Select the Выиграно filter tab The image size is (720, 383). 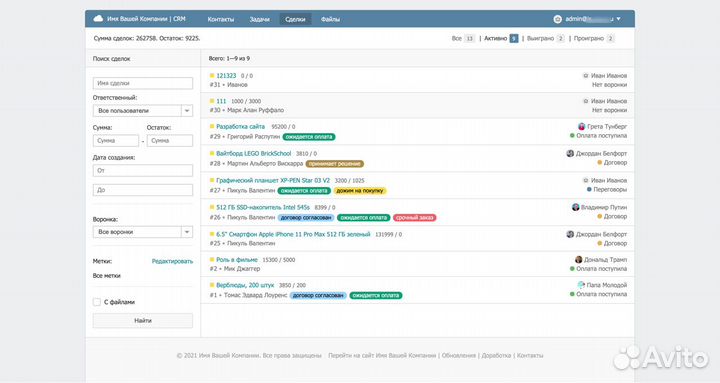[x=545, y=39]
